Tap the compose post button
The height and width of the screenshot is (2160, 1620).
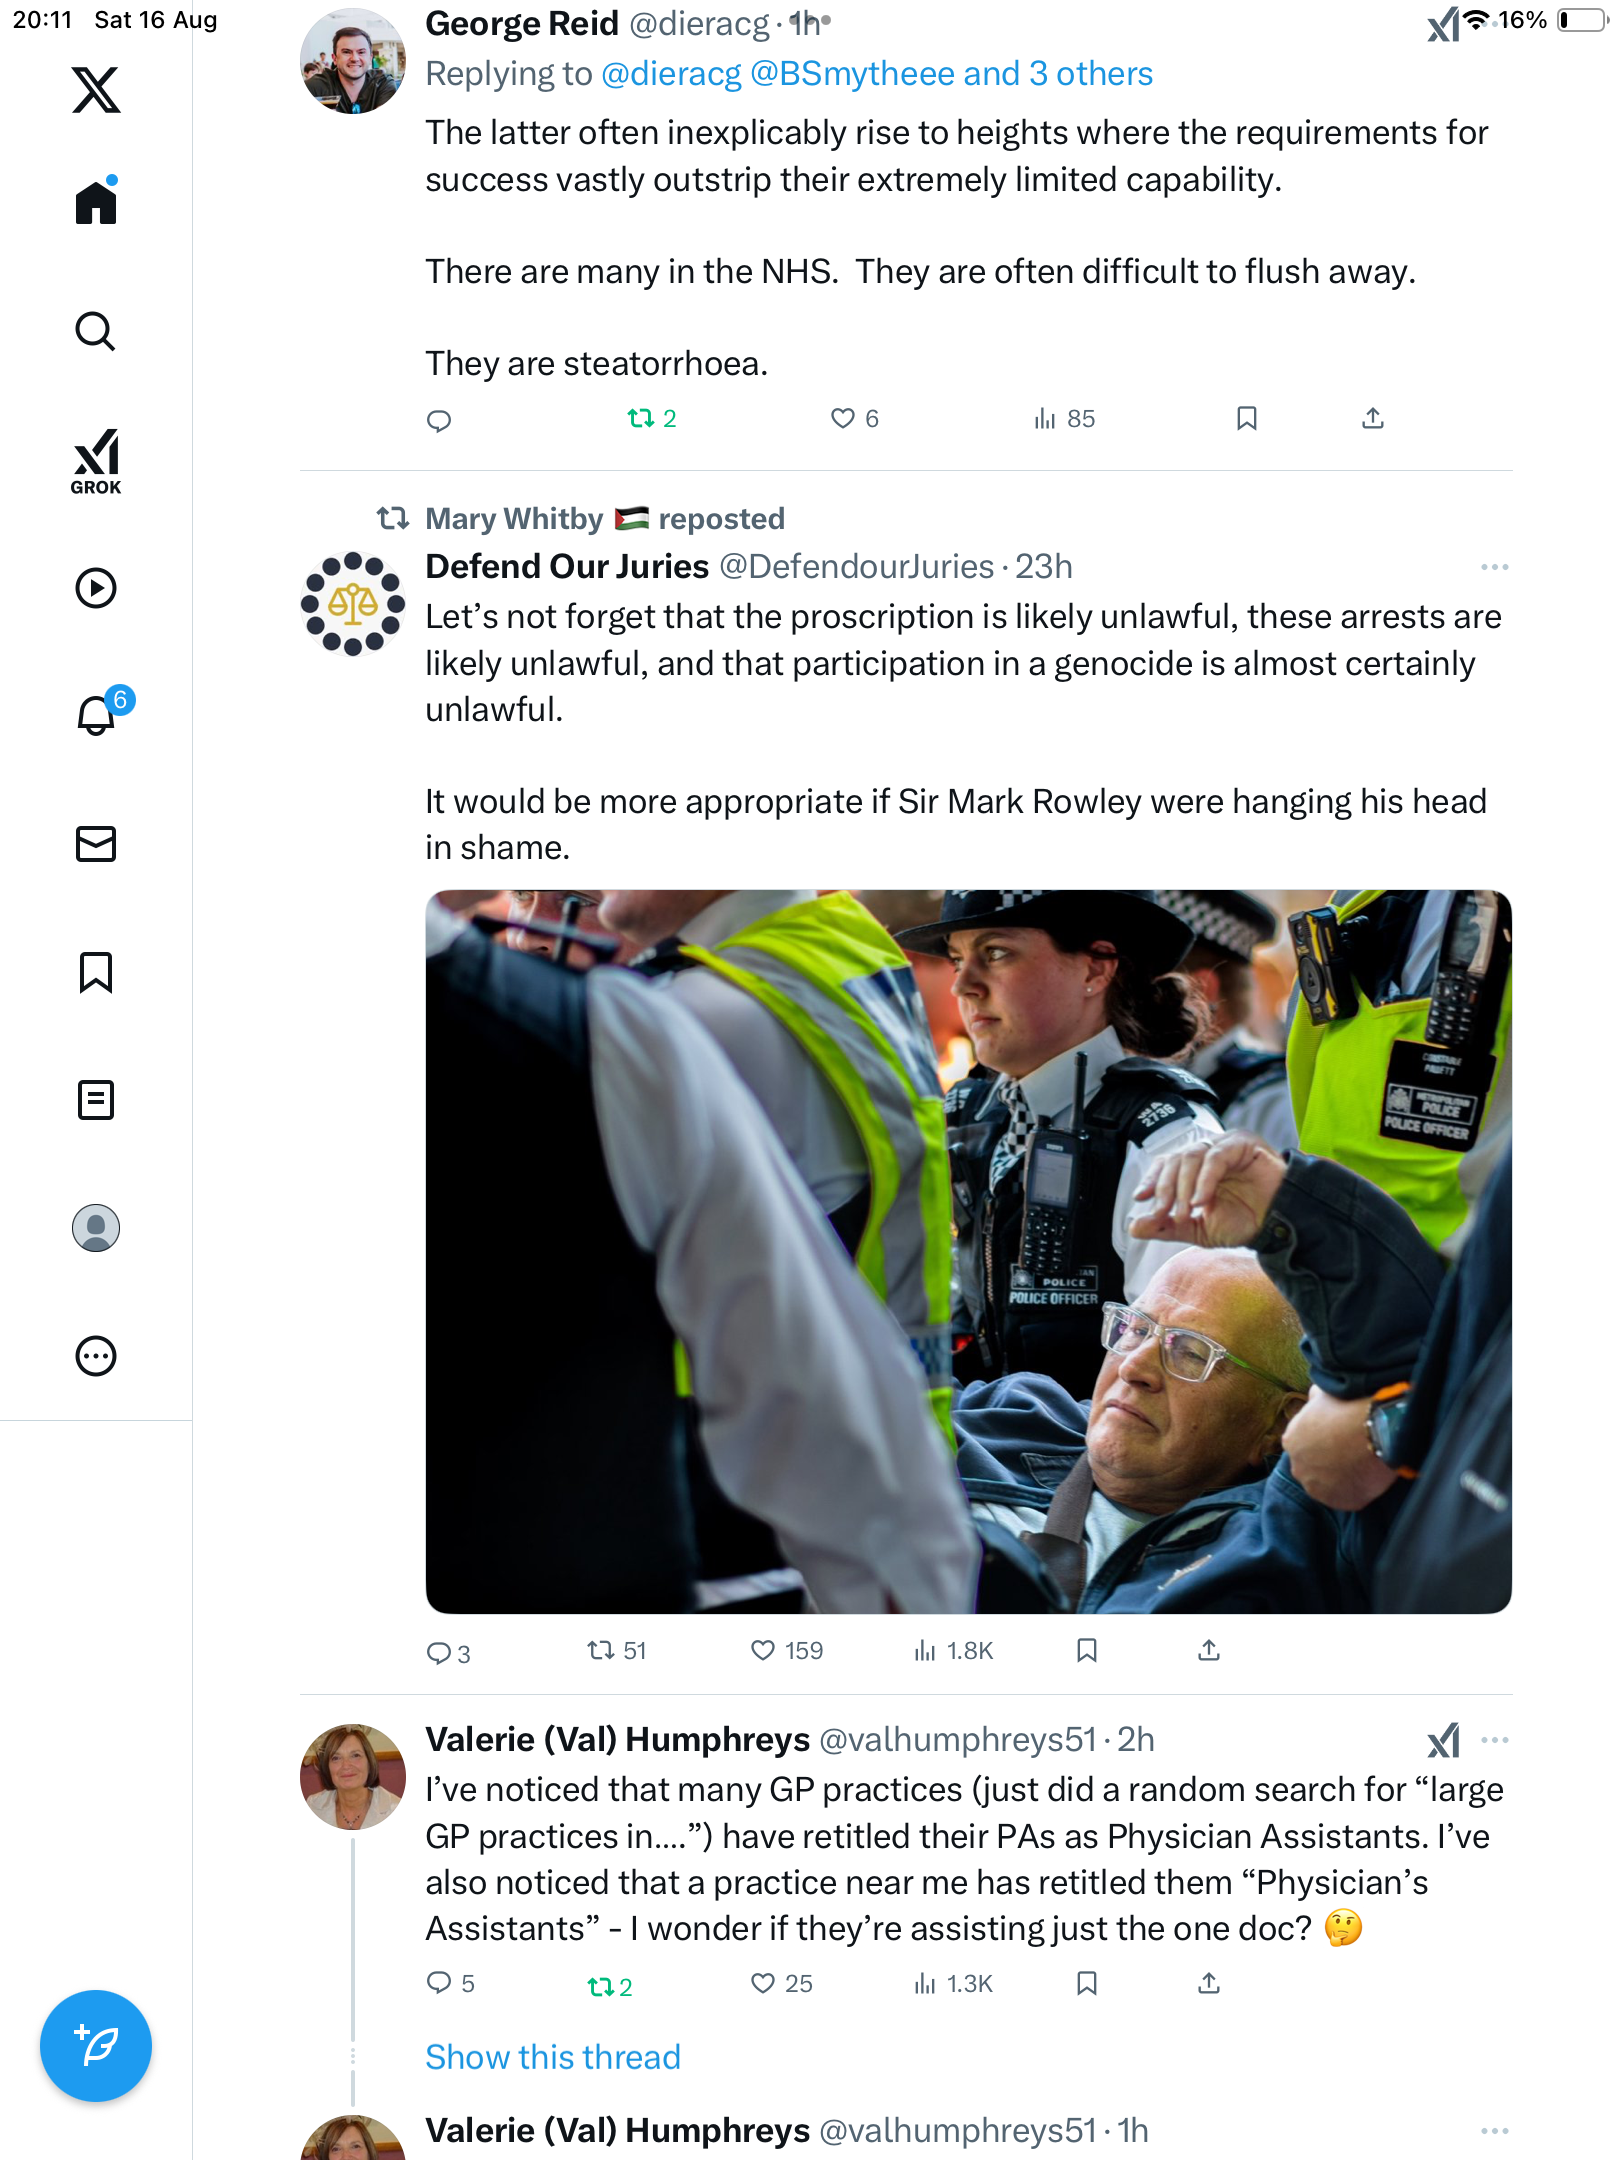96,2045
